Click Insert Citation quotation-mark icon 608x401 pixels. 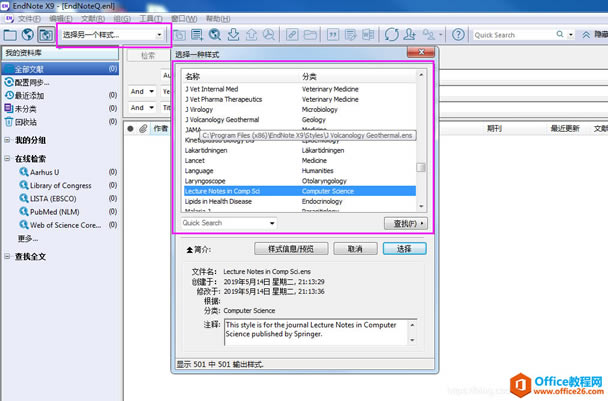coord(333,35)
